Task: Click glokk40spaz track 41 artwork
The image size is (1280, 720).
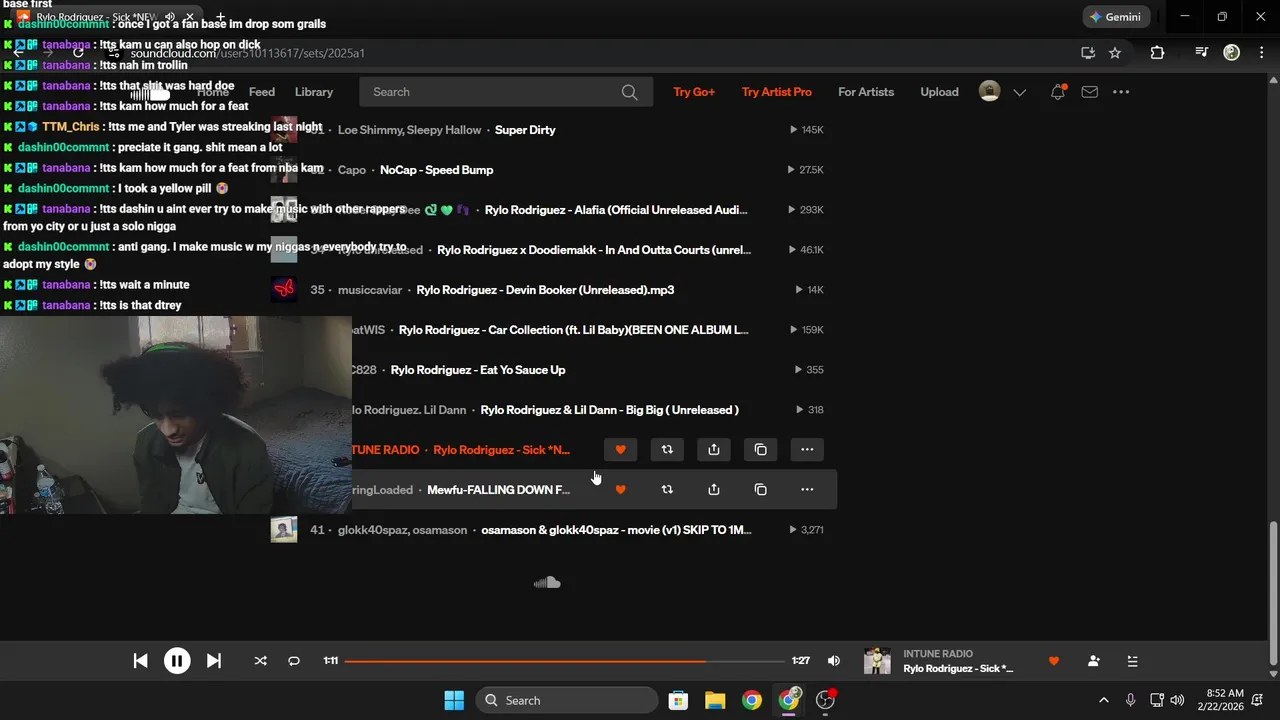Action: 284,530
